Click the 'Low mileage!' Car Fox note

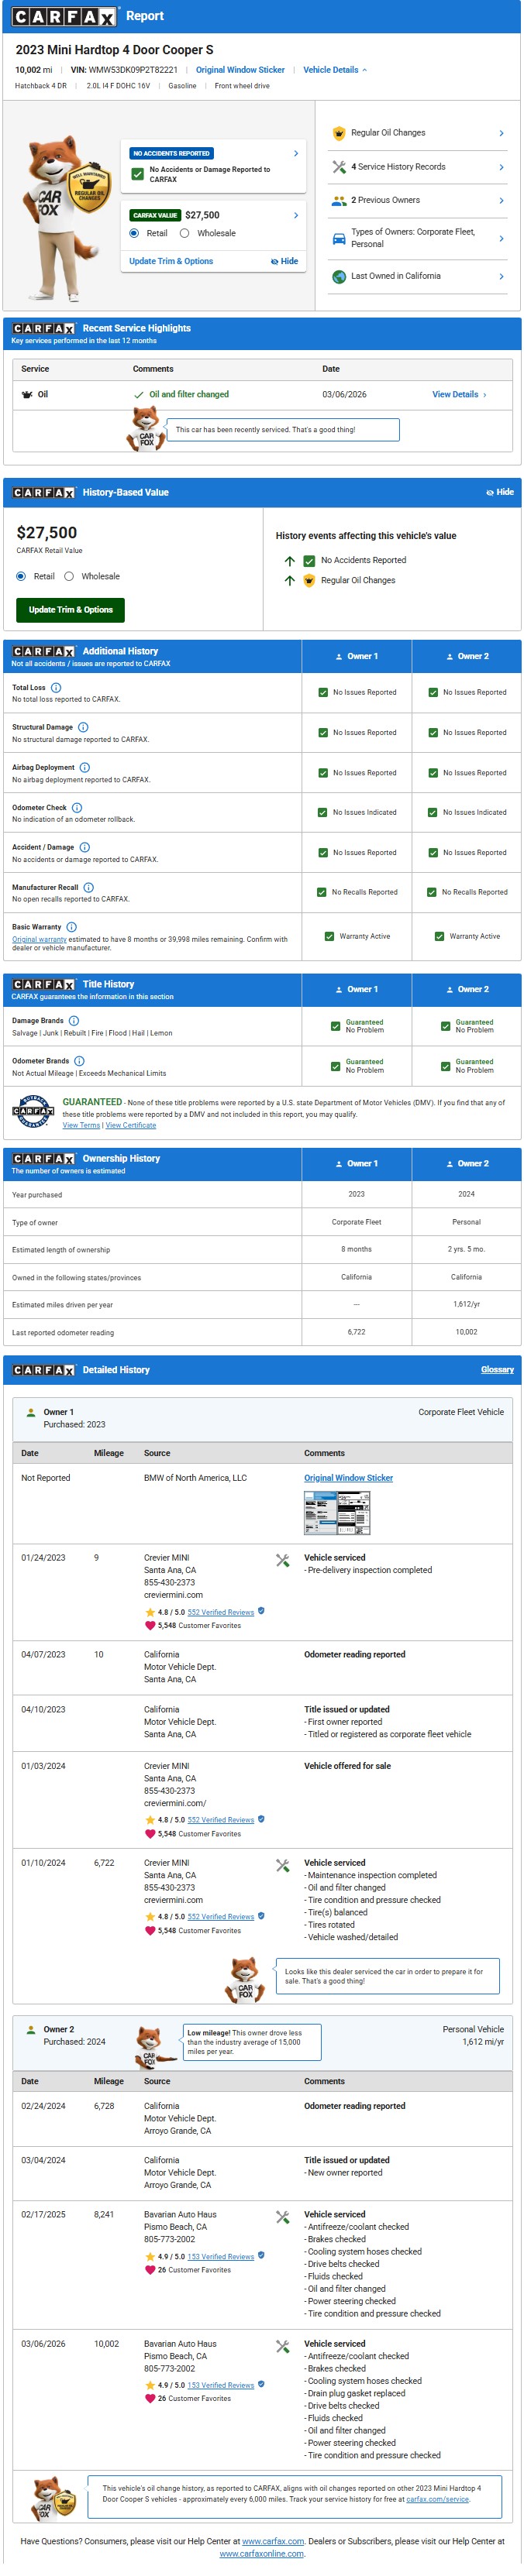coord(251,2042)
